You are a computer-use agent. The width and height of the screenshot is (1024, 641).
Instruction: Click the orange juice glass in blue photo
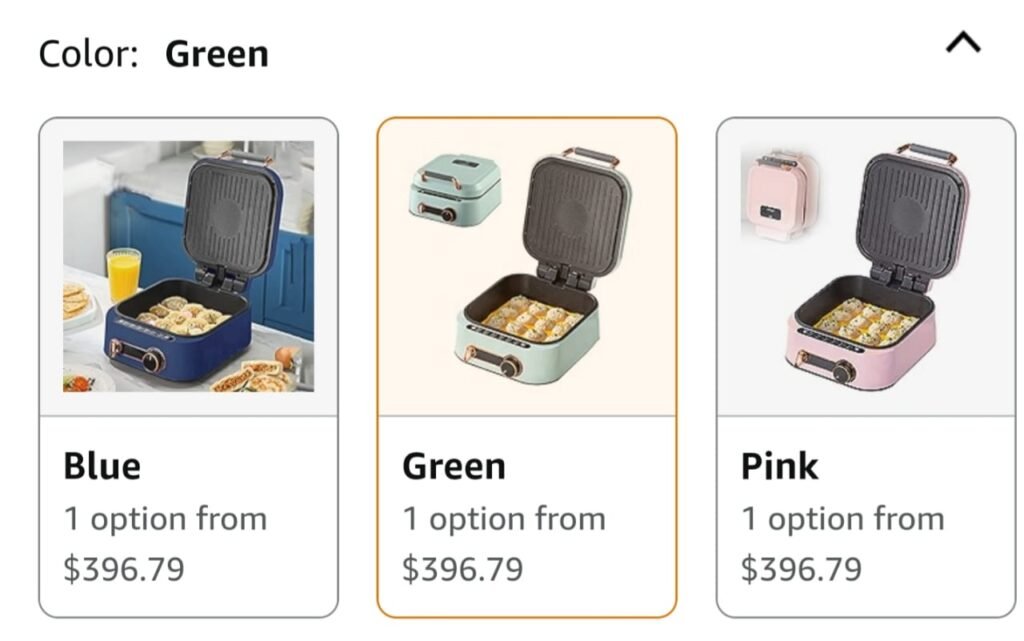pyautogui.click(x=123, y=272)
